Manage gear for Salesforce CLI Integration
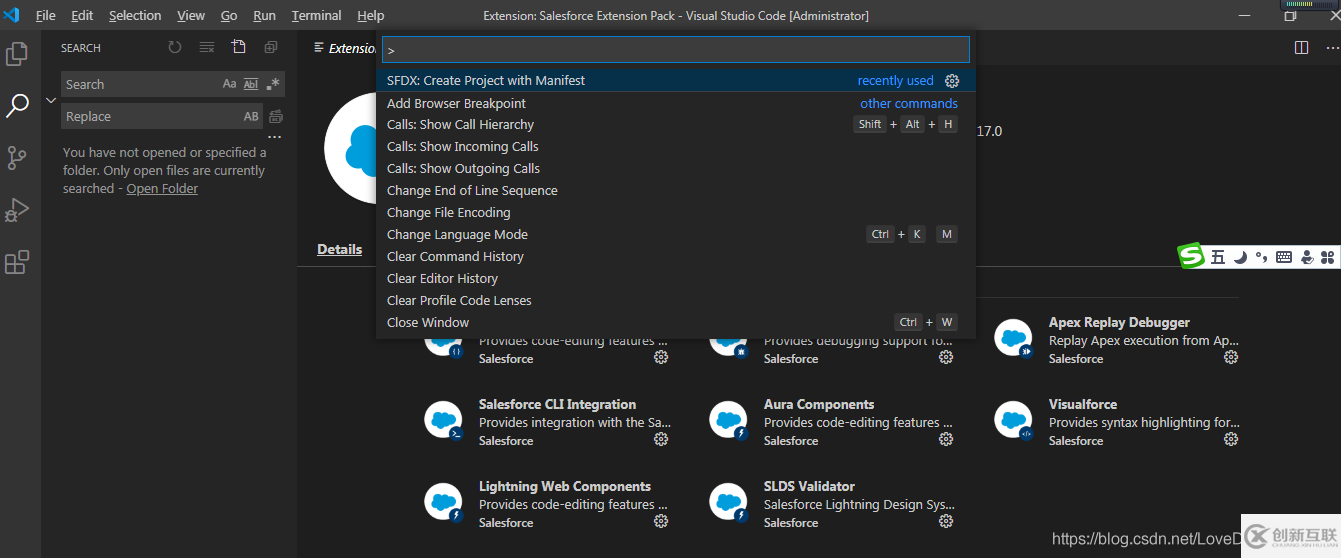This screenshot has width=1341, height=558. (661, 439)
